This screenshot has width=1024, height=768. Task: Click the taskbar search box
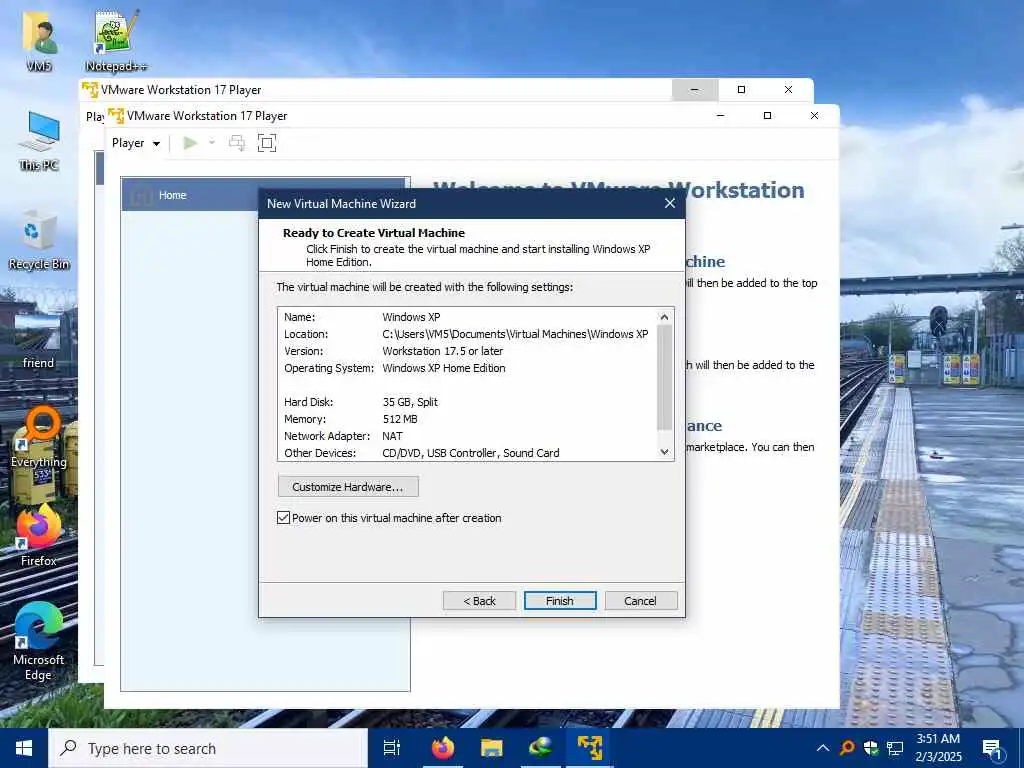[x=208, y=748]
